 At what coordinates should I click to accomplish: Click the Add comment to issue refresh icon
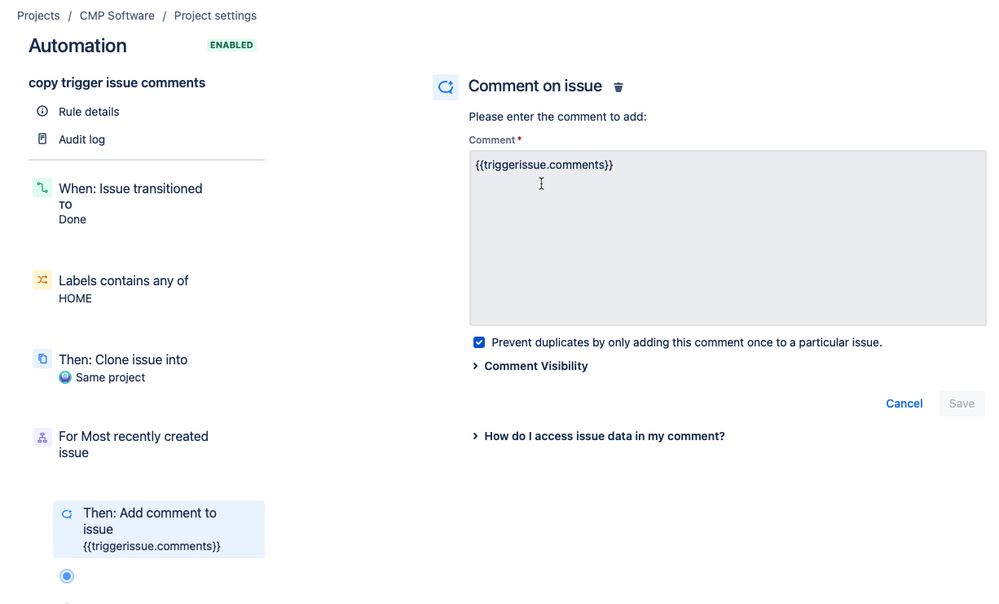[x=67, y=514]
